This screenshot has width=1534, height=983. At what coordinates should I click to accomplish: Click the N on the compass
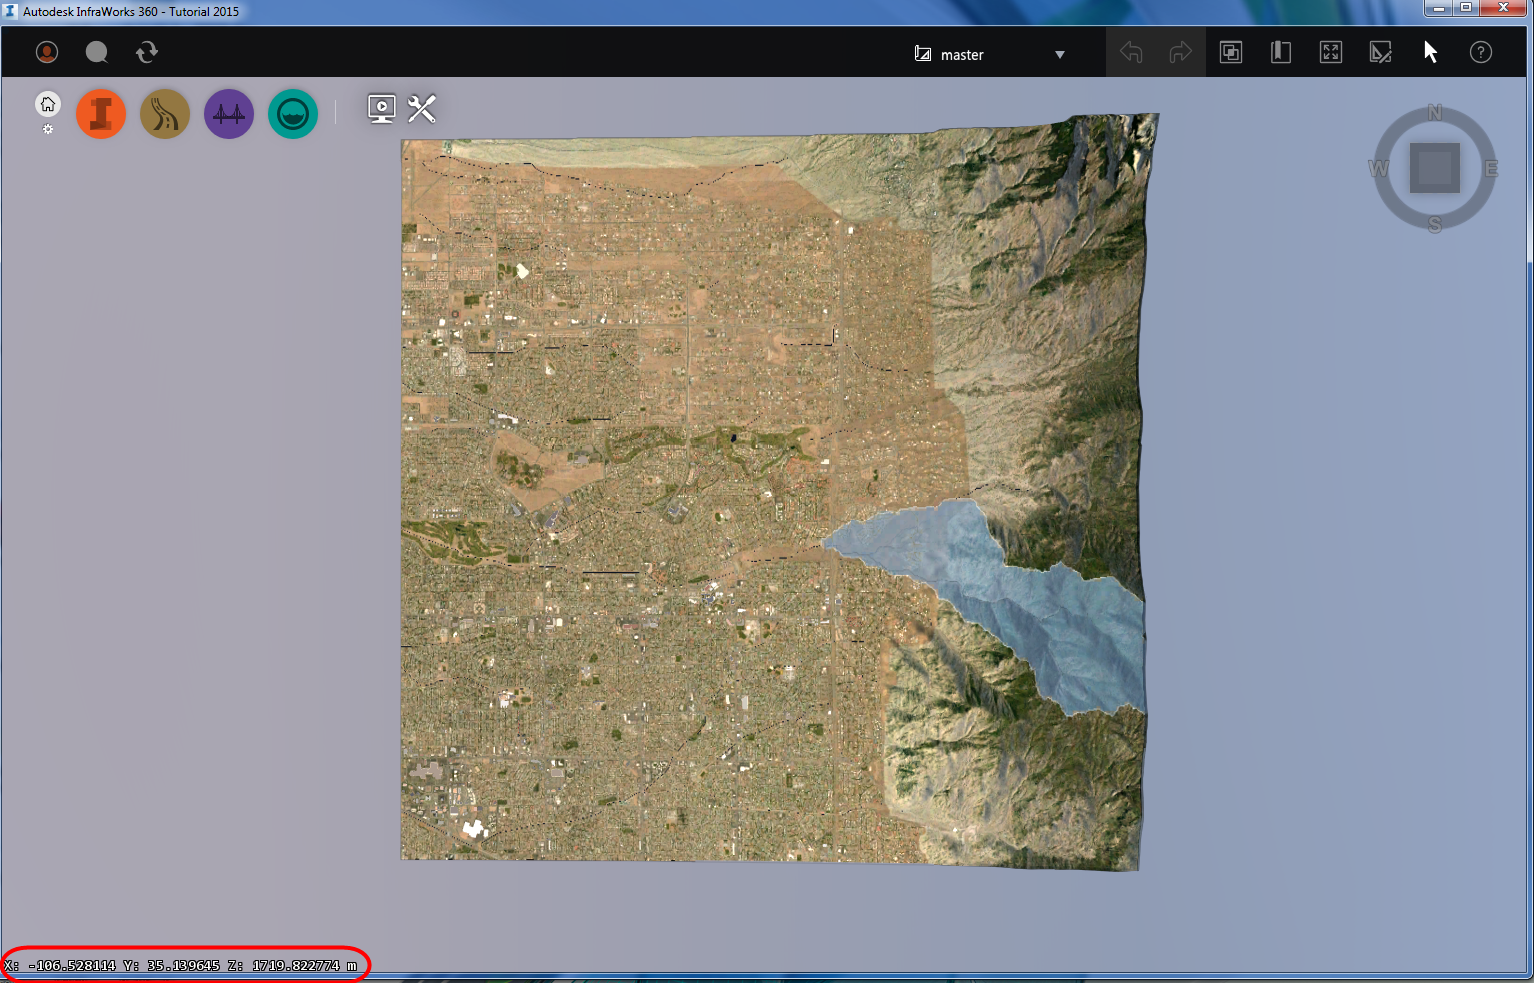(x=1435, y=113)
